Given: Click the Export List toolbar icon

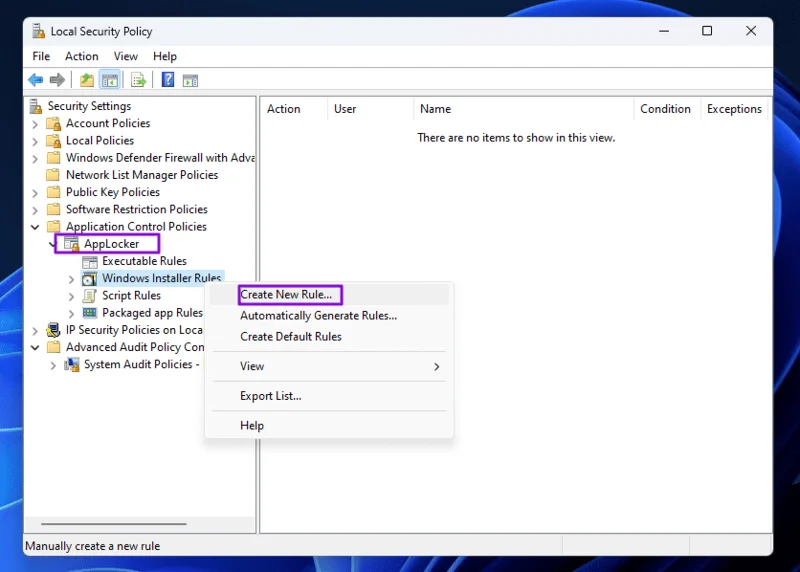Looking at the screenshot, I should click(138, 80).
